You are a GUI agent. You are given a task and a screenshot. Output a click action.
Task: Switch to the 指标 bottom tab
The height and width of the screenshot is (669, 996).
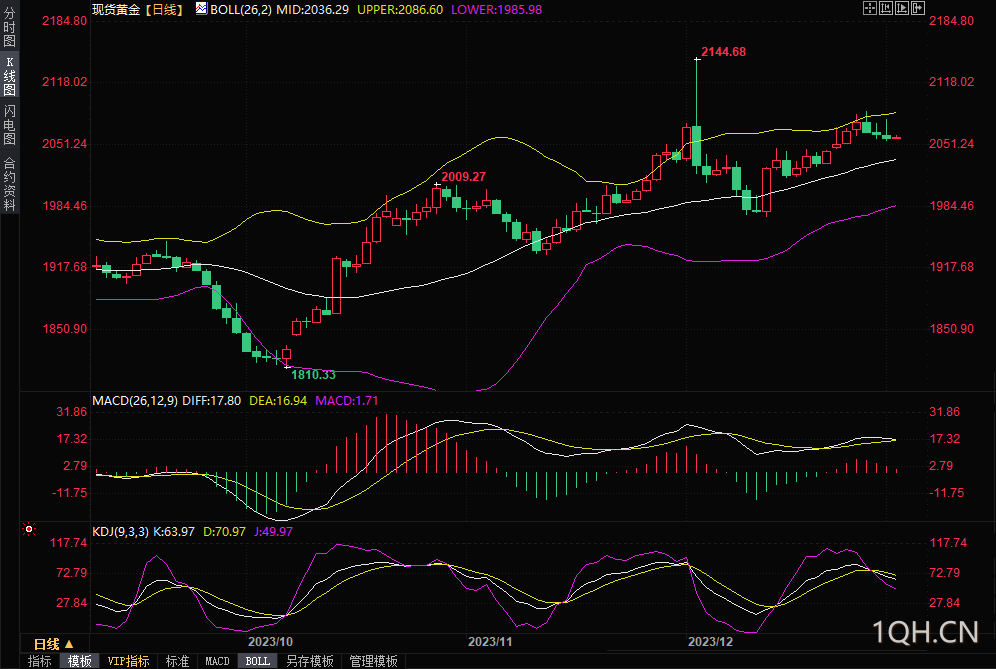(x=39, y=661)
